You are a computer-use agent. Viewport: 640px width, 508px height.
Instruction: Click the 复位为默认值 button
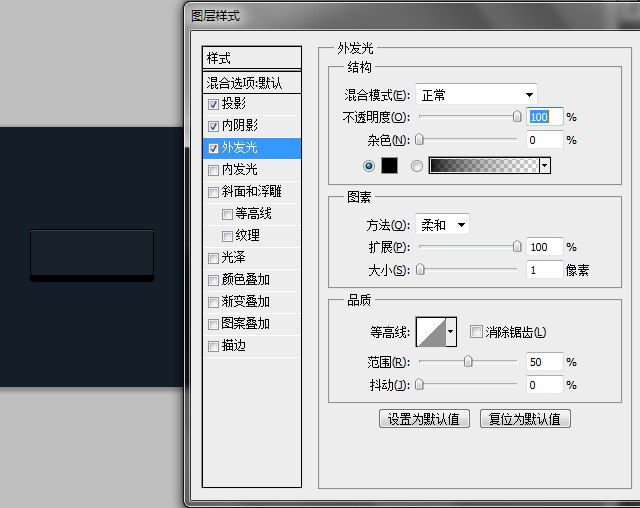(x=525, y=419)
